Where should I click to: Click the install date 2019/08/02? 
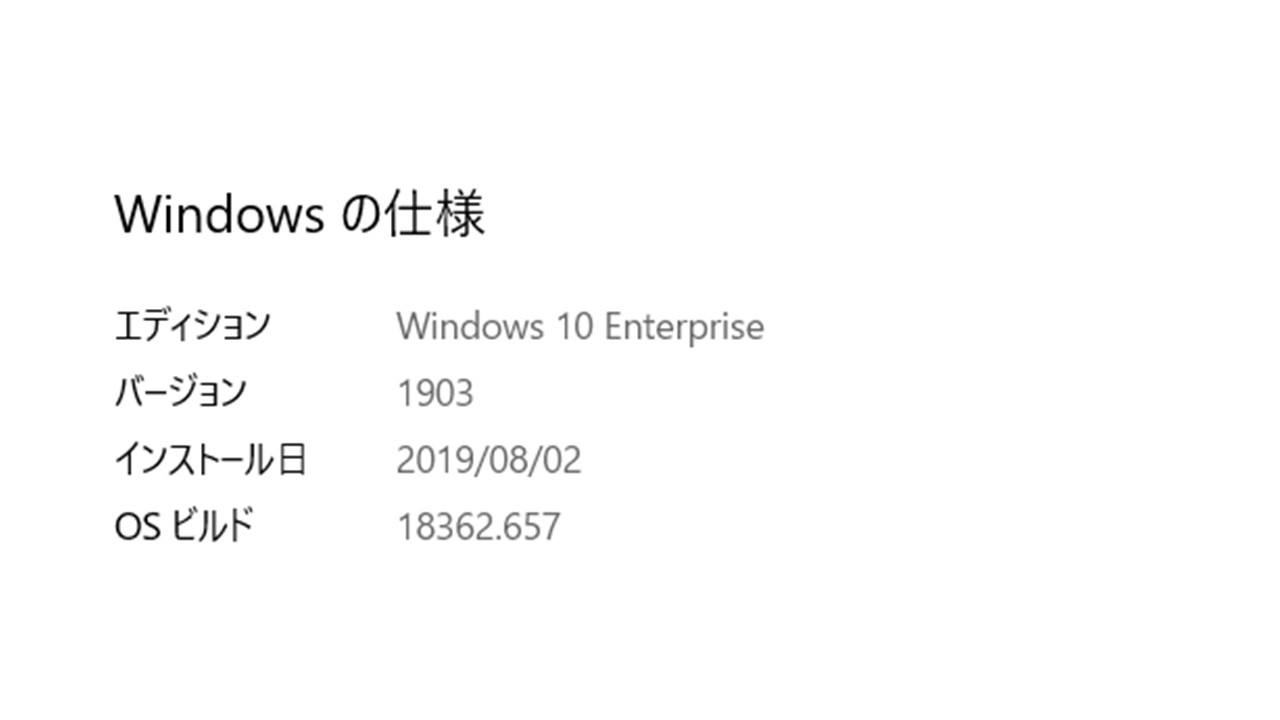(489, 460)
